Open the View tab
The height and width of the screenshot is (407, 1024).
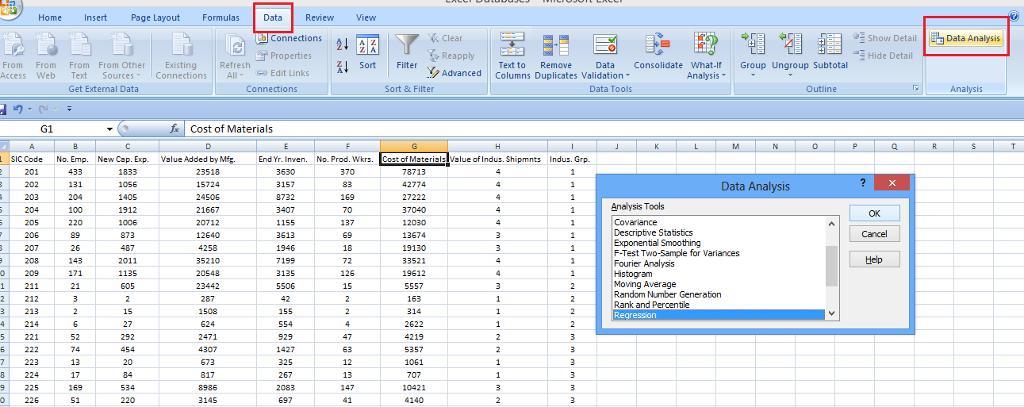pos(366,18)
